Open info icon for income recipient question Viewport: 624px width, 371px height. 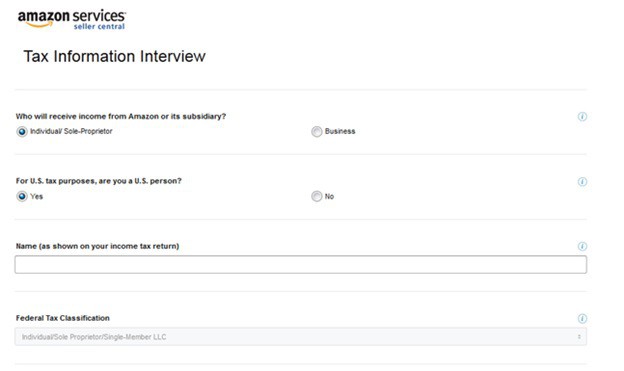click(x=582, y=117)
